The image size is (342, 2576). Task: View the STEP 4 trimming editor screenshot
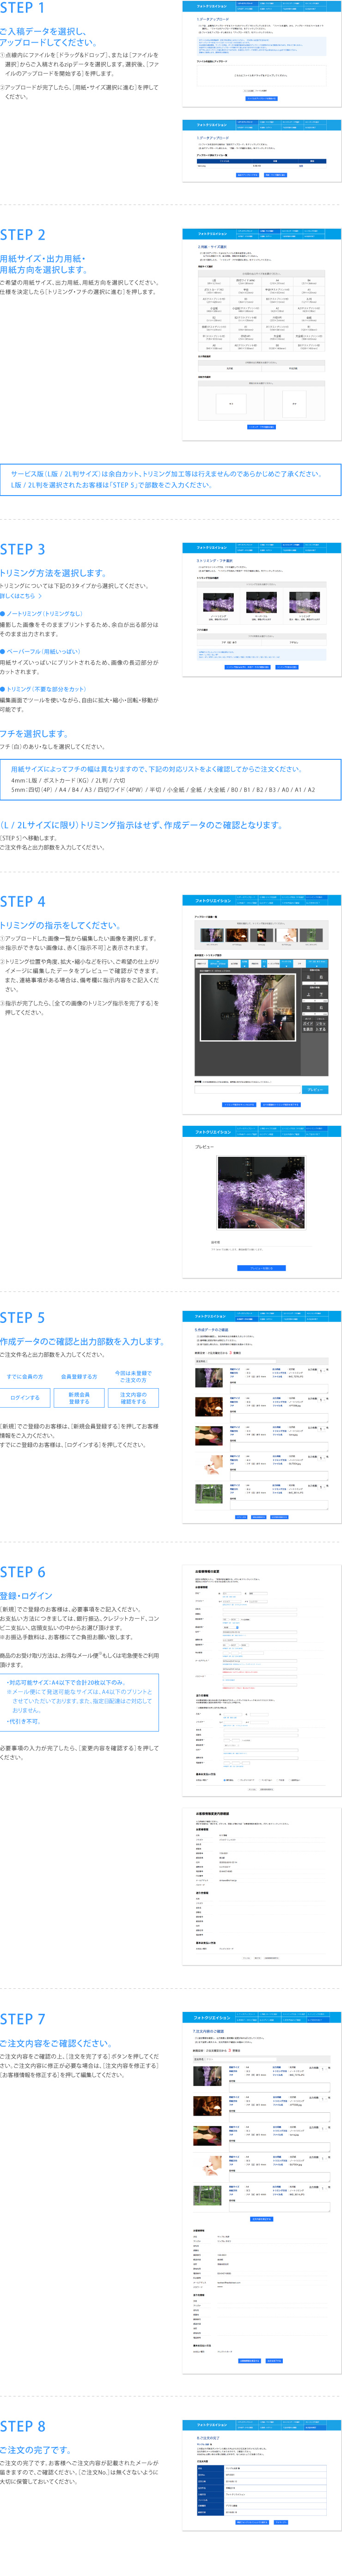coord(262,1004)
